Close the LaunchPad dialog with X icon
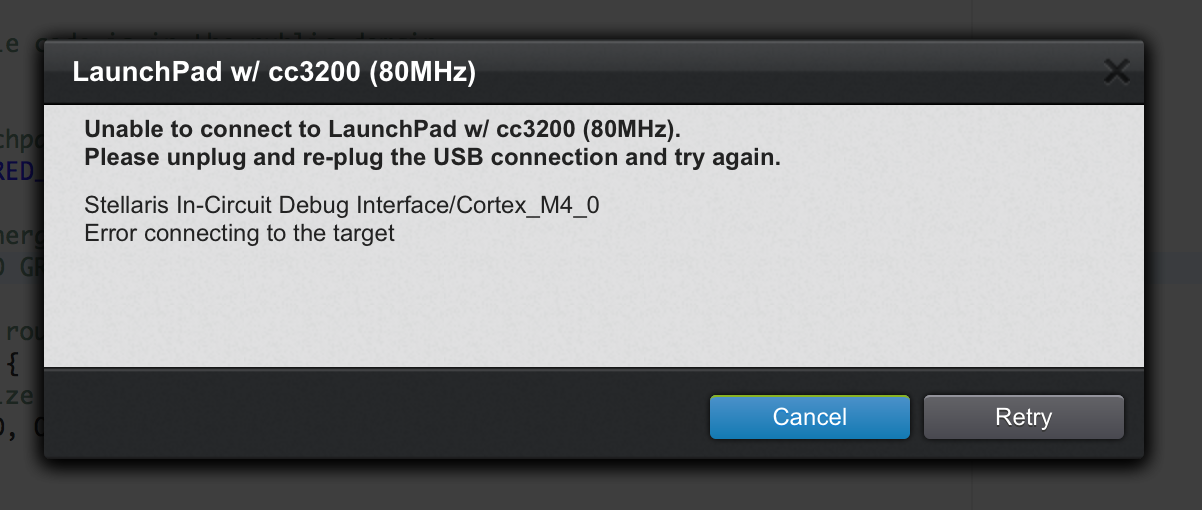Viewport: 1202px width, 510px height. pyautogui.click(x=1116, y=72)
